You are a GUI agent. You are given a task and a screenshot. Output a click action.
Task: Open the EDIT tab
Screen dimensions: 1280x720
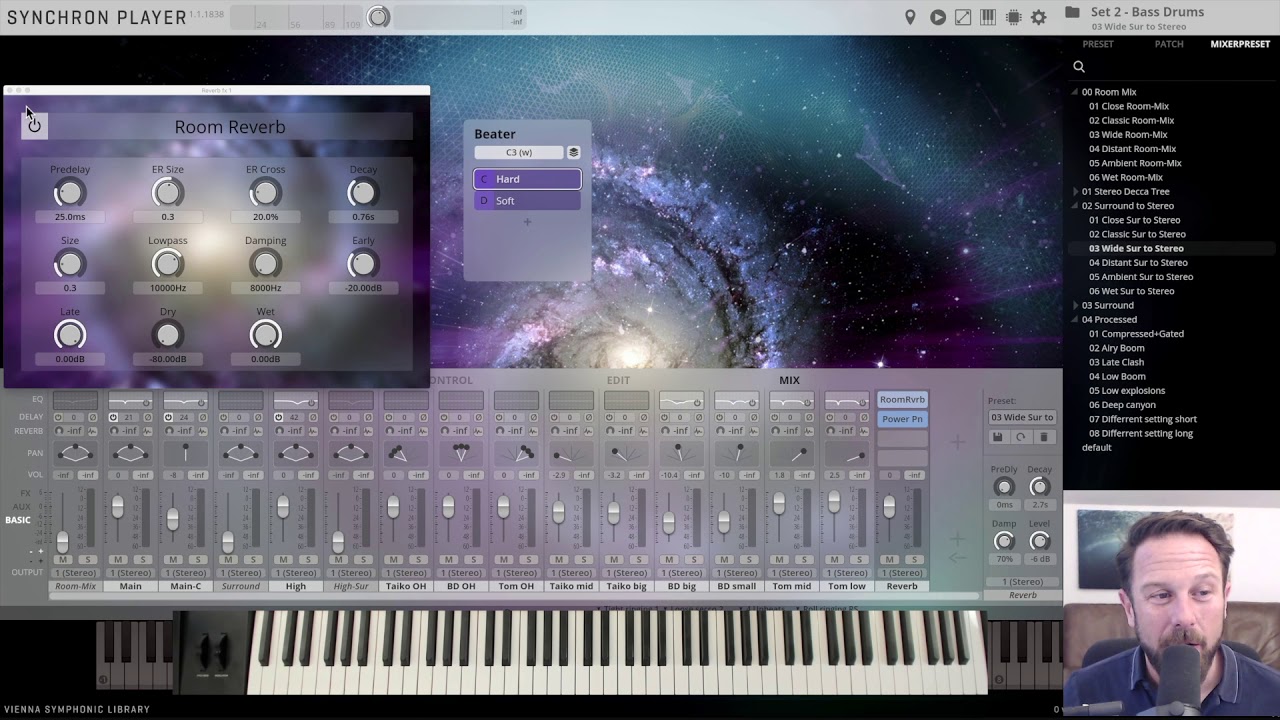pyautogui.click(x=618, y=380)
